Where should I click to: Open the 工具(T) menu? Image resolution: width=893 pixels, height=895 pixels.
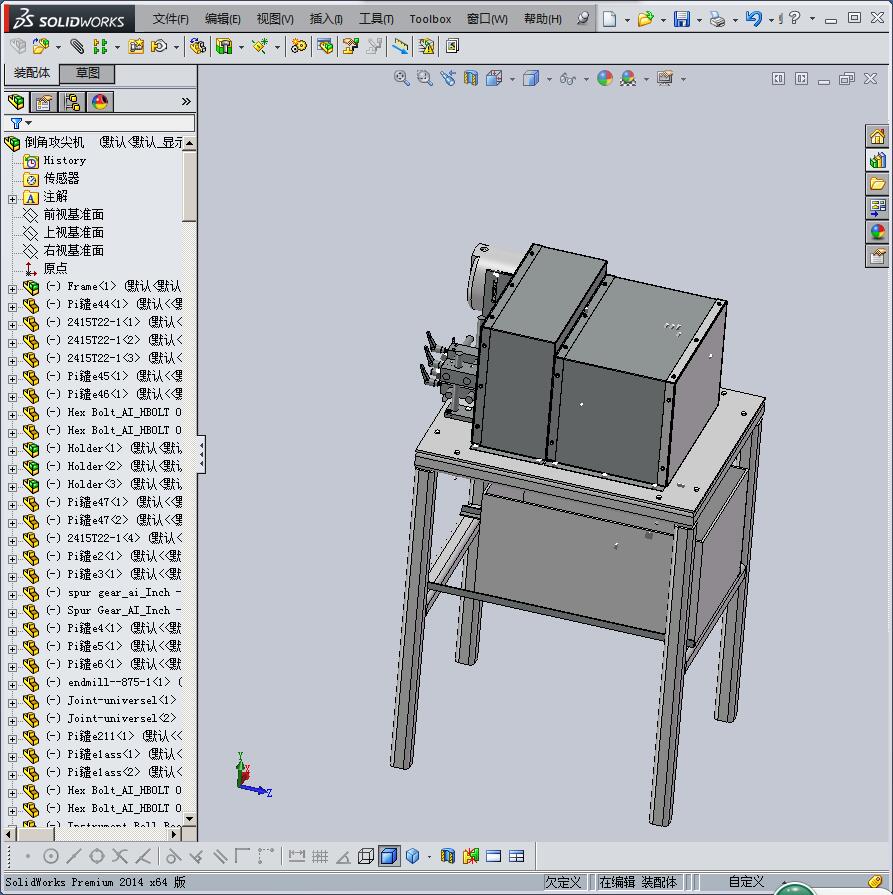pos(376,19)
